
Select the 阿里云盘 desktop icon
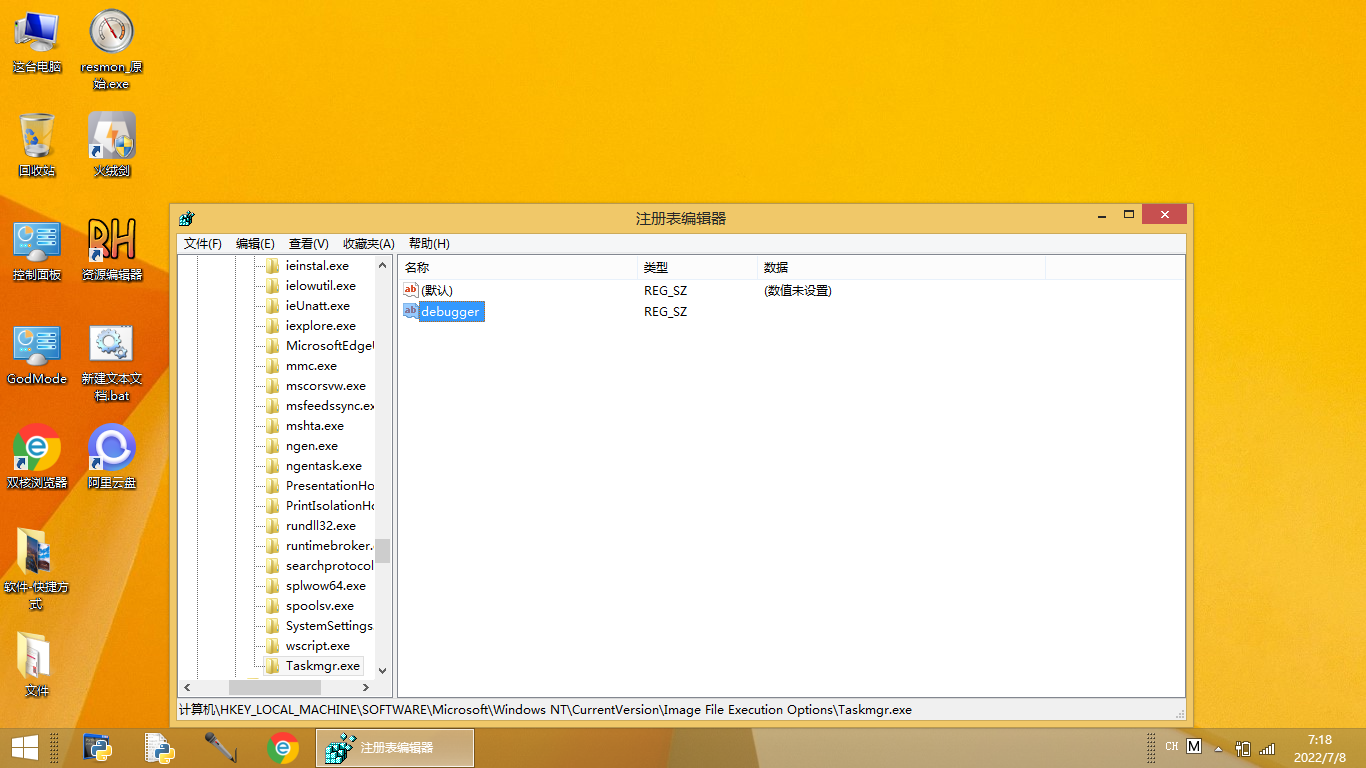pyautogui.click(x=112, y=458)
